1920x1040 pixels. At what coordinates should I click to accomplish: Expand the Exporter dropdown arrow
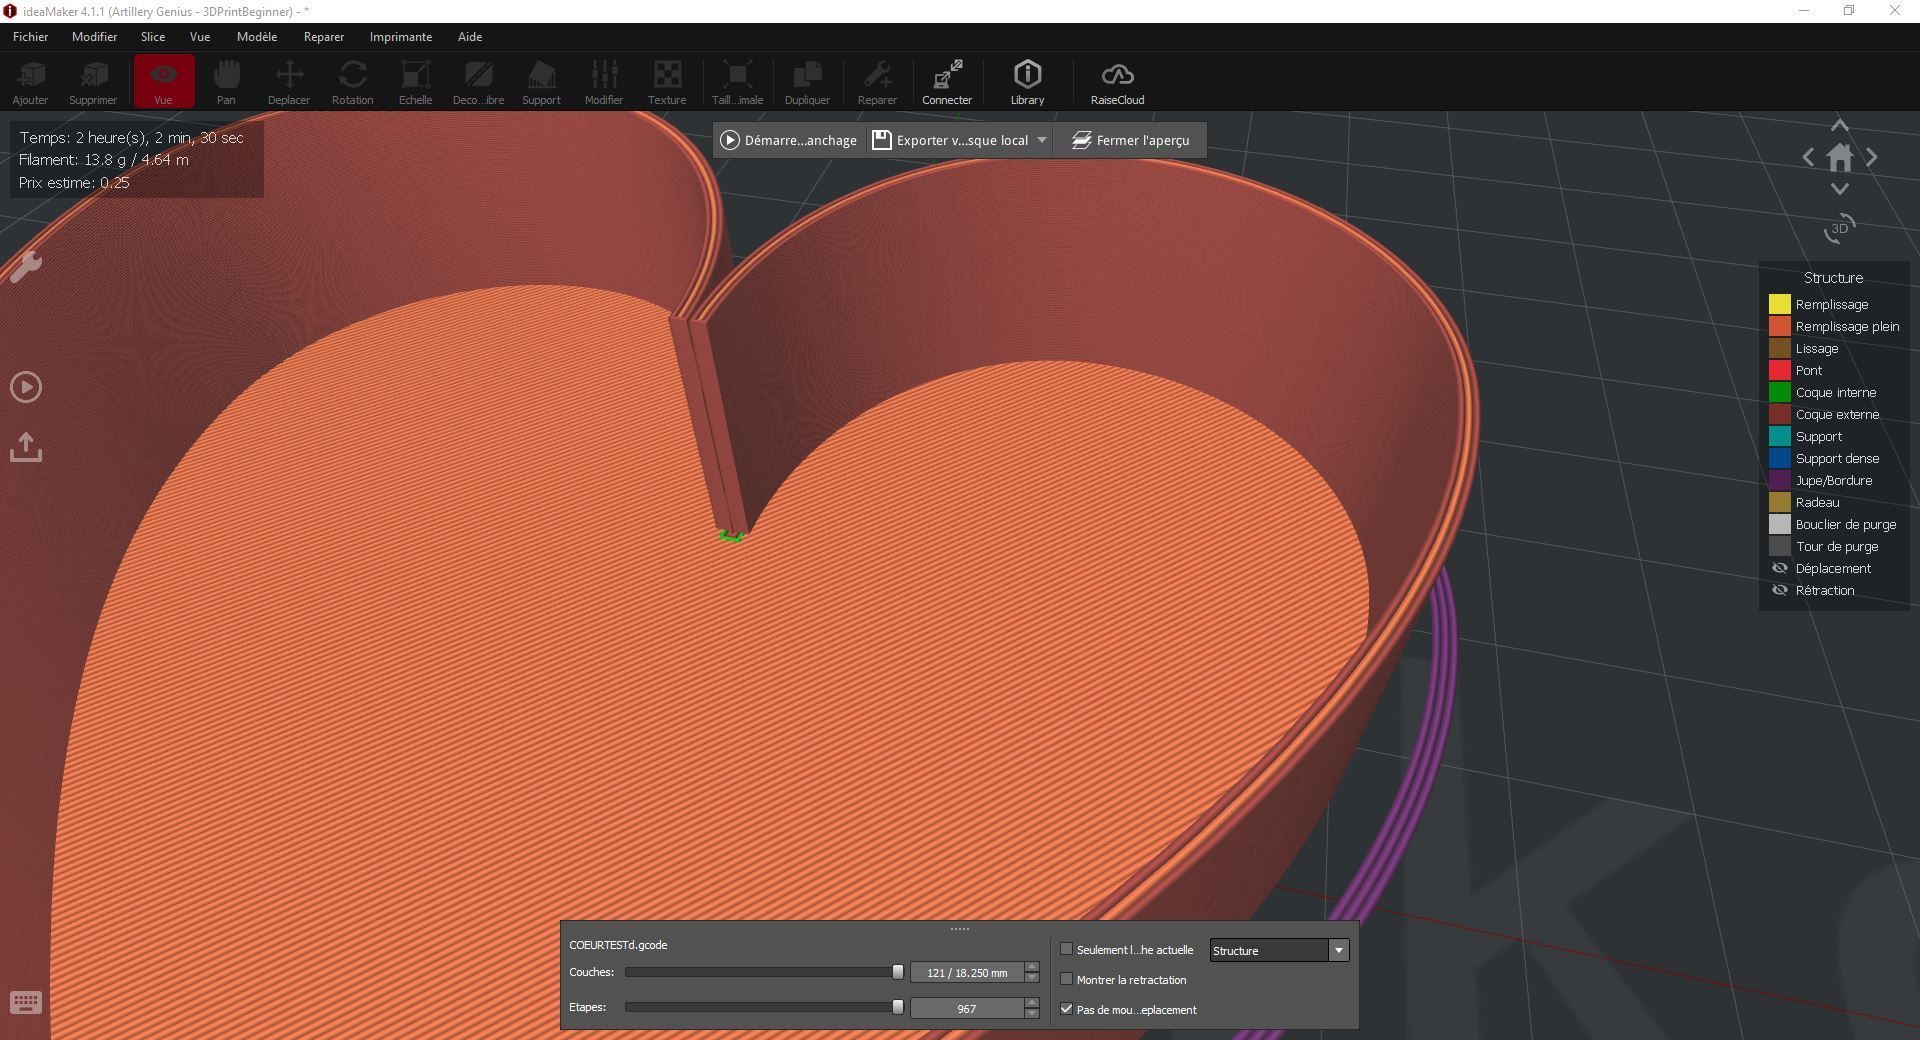[x=1041, y=140]
